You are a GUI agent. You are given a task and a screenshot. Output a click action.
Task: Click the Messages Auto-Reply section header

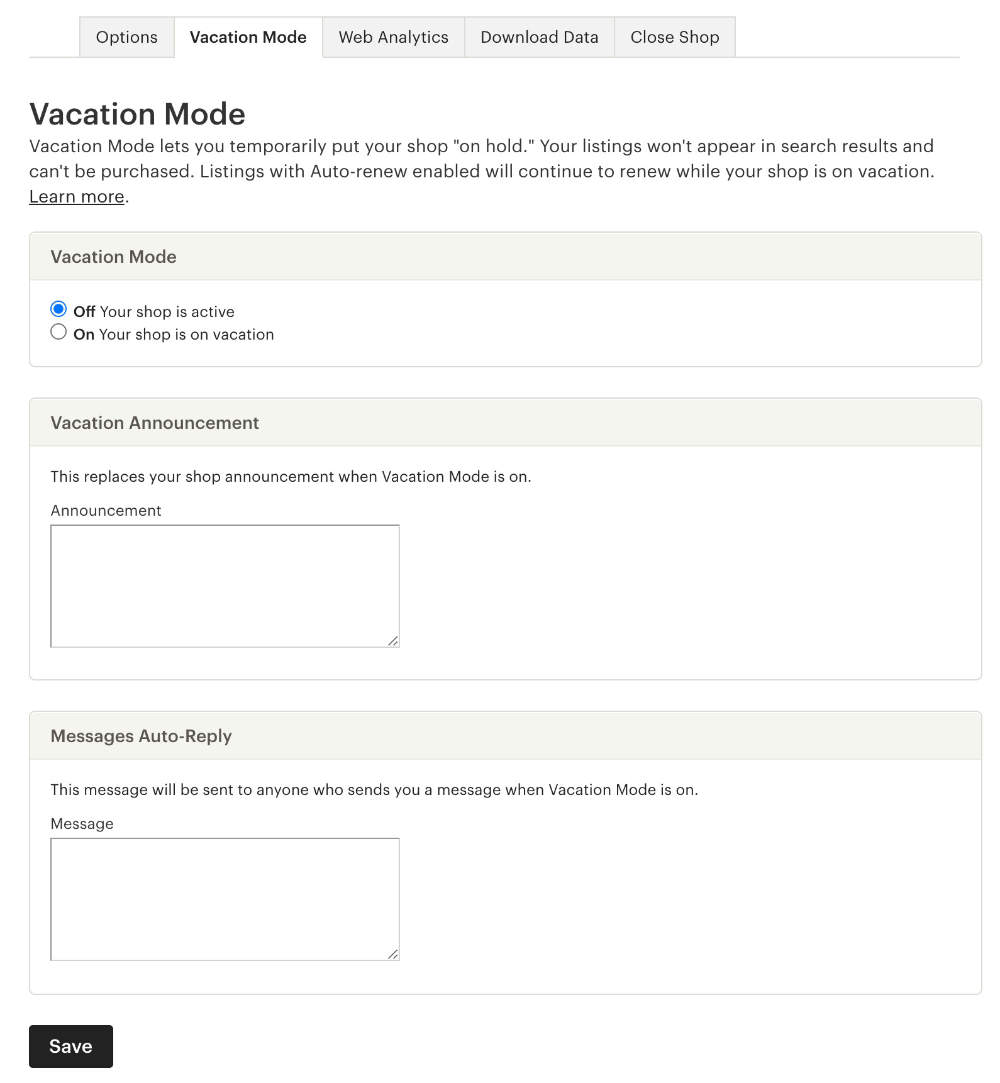tap(141, 736)
